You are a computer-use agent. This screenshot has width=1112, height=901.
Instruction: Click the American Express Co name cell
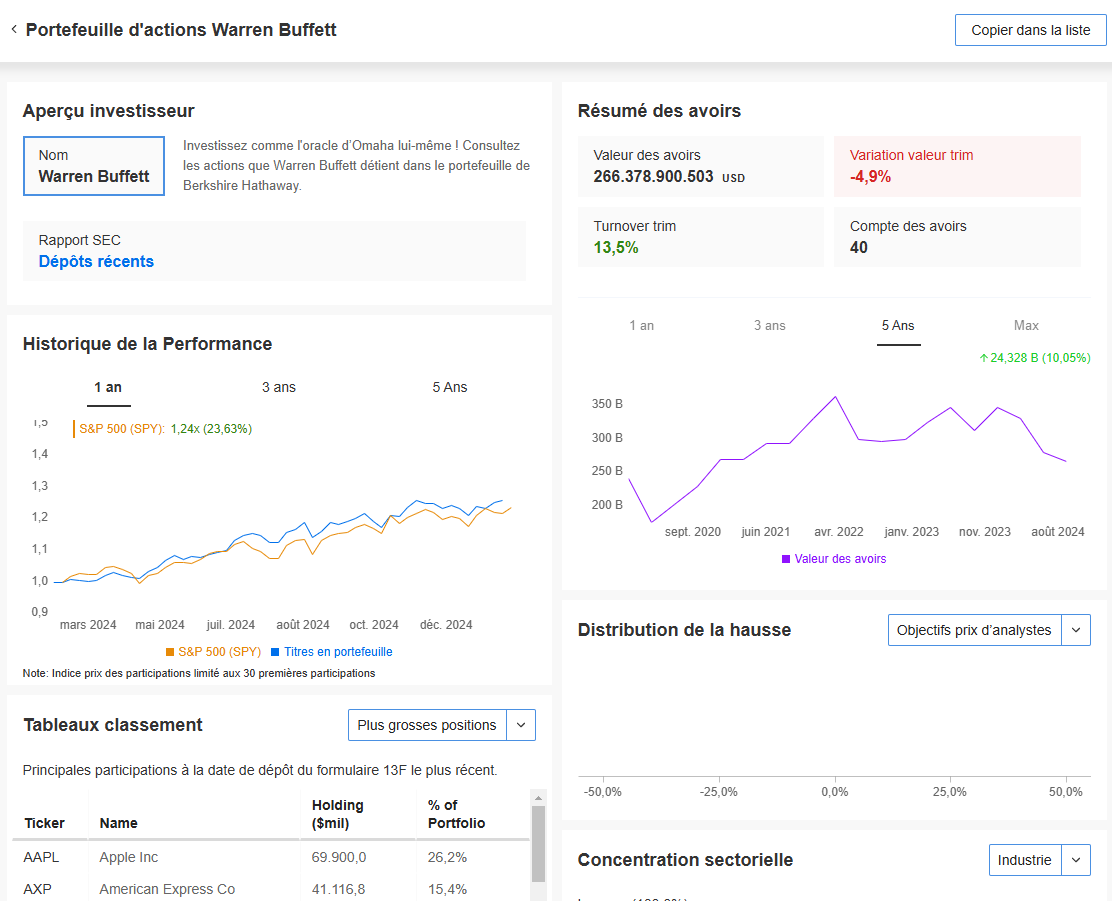pos(167,889)
